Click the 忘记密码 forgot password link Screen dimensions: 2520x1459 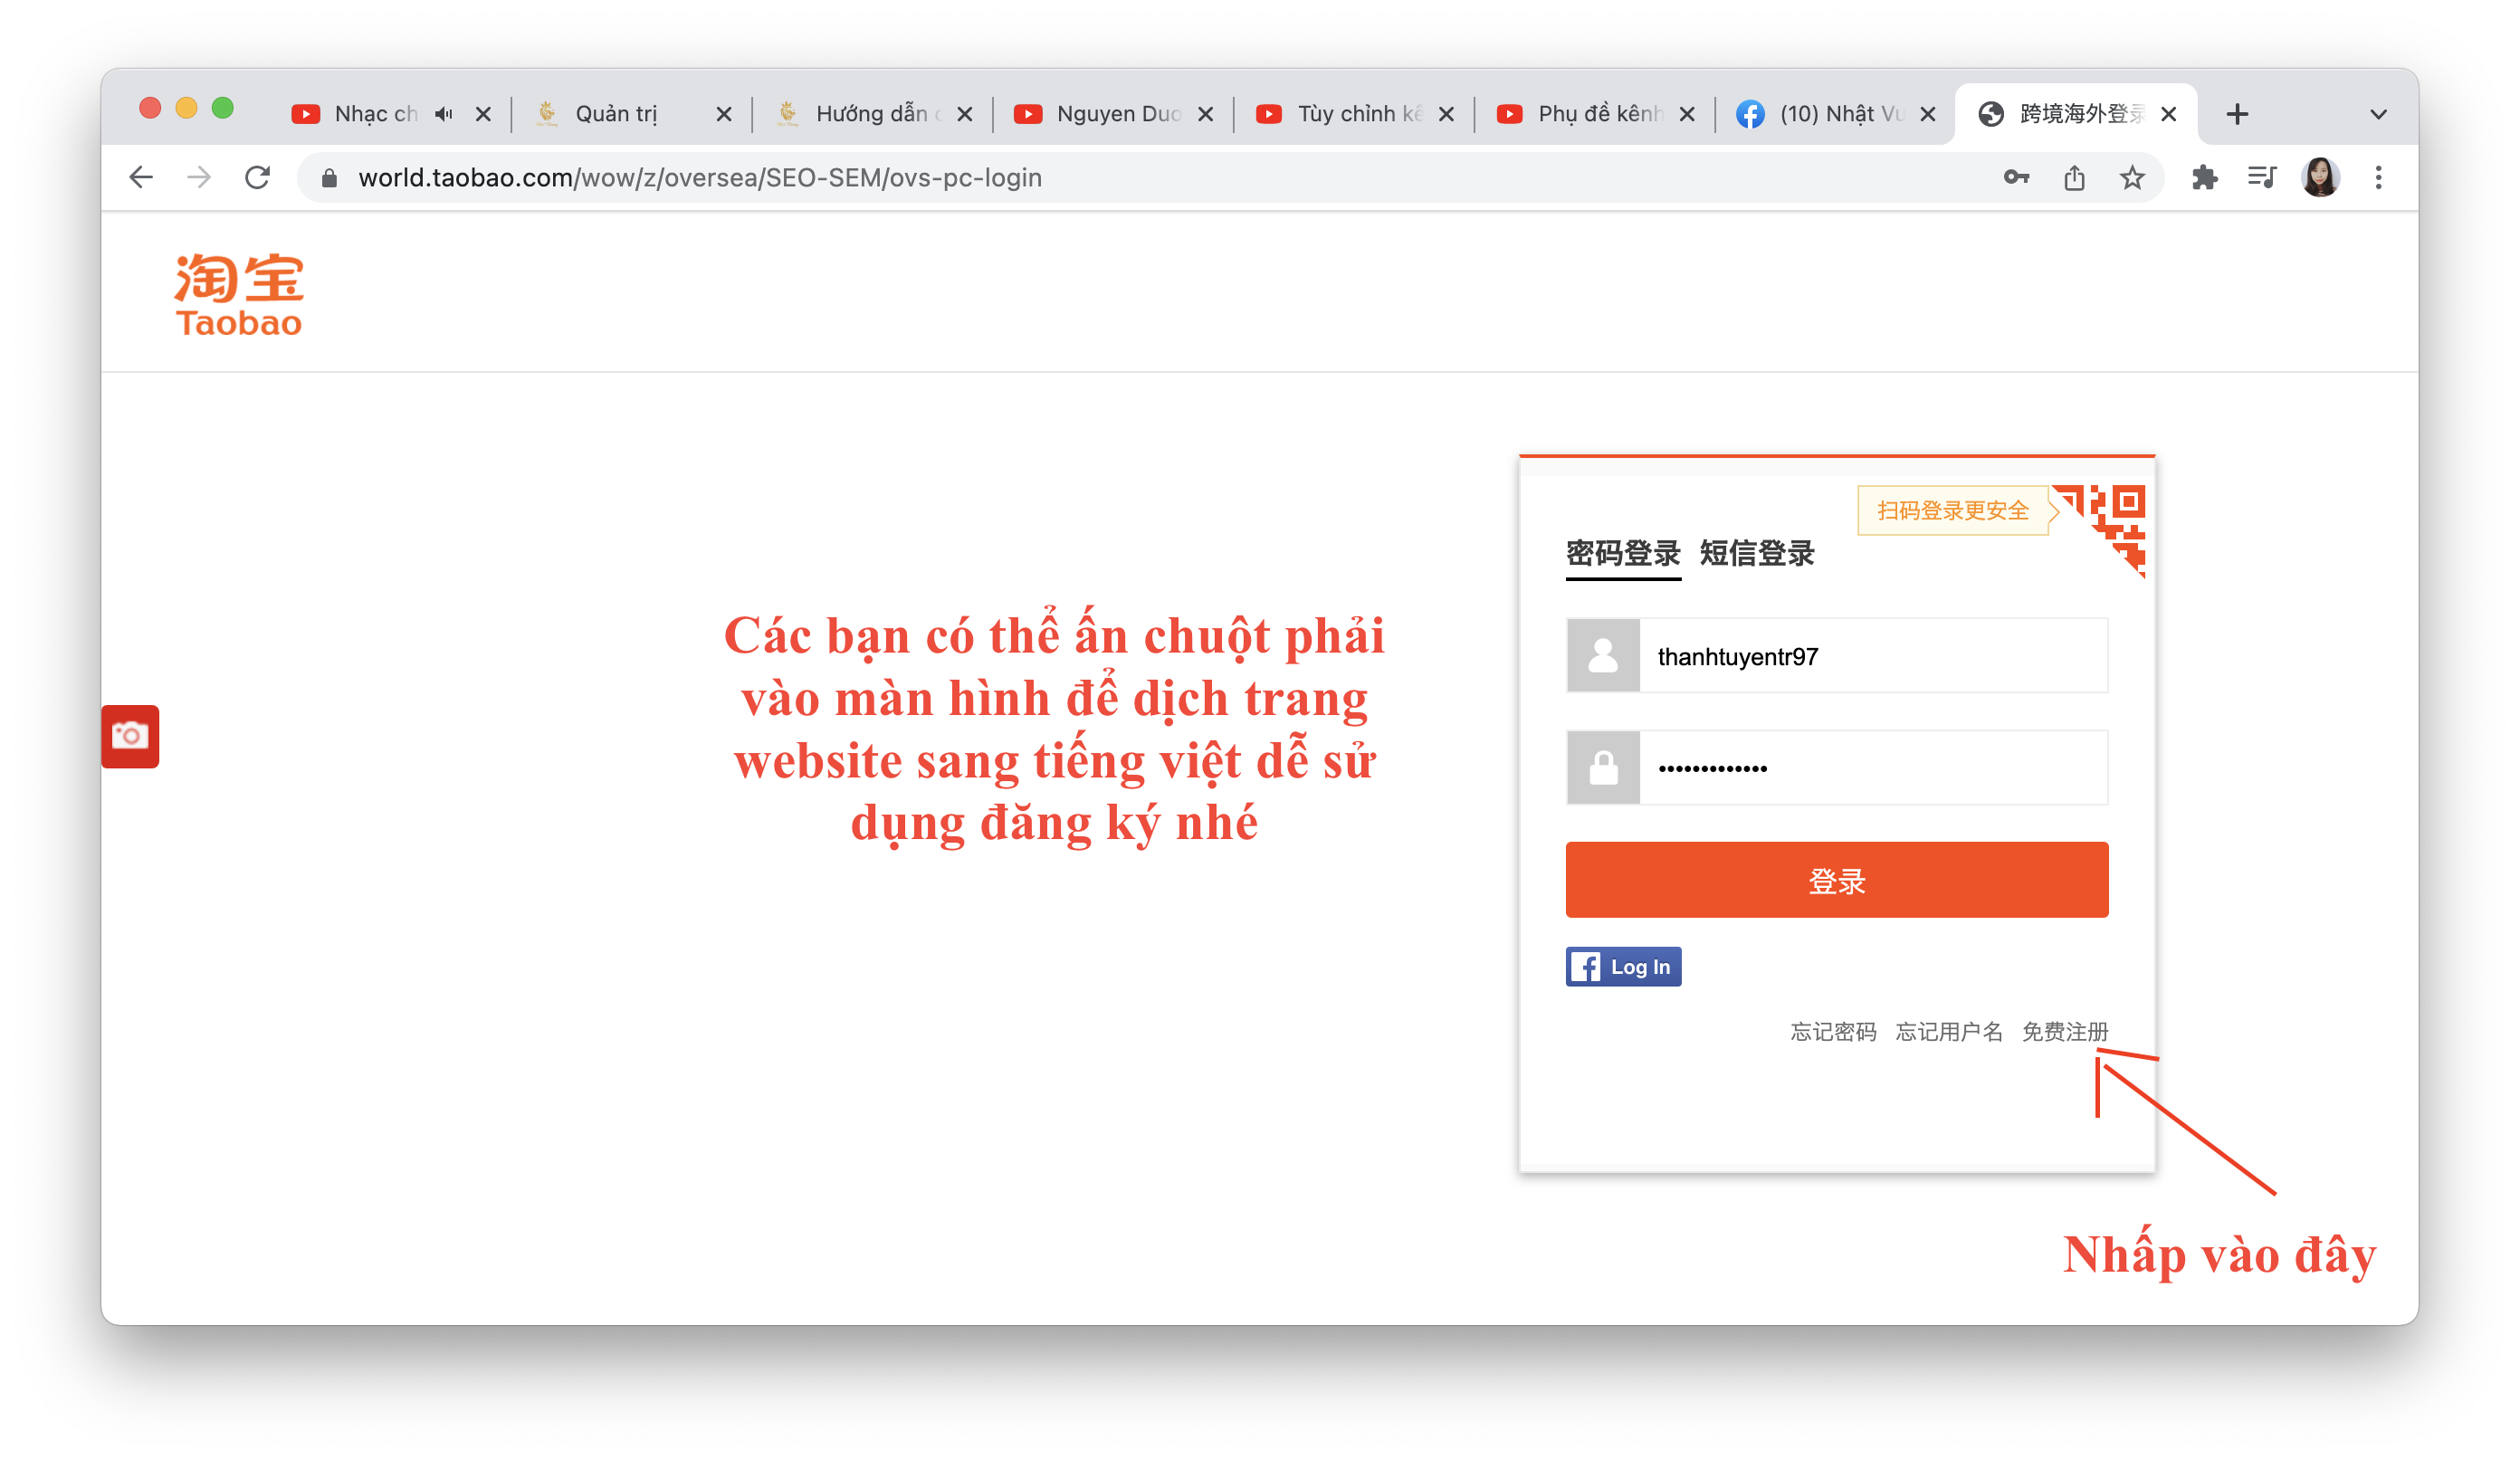[x=1832, y=1031]
